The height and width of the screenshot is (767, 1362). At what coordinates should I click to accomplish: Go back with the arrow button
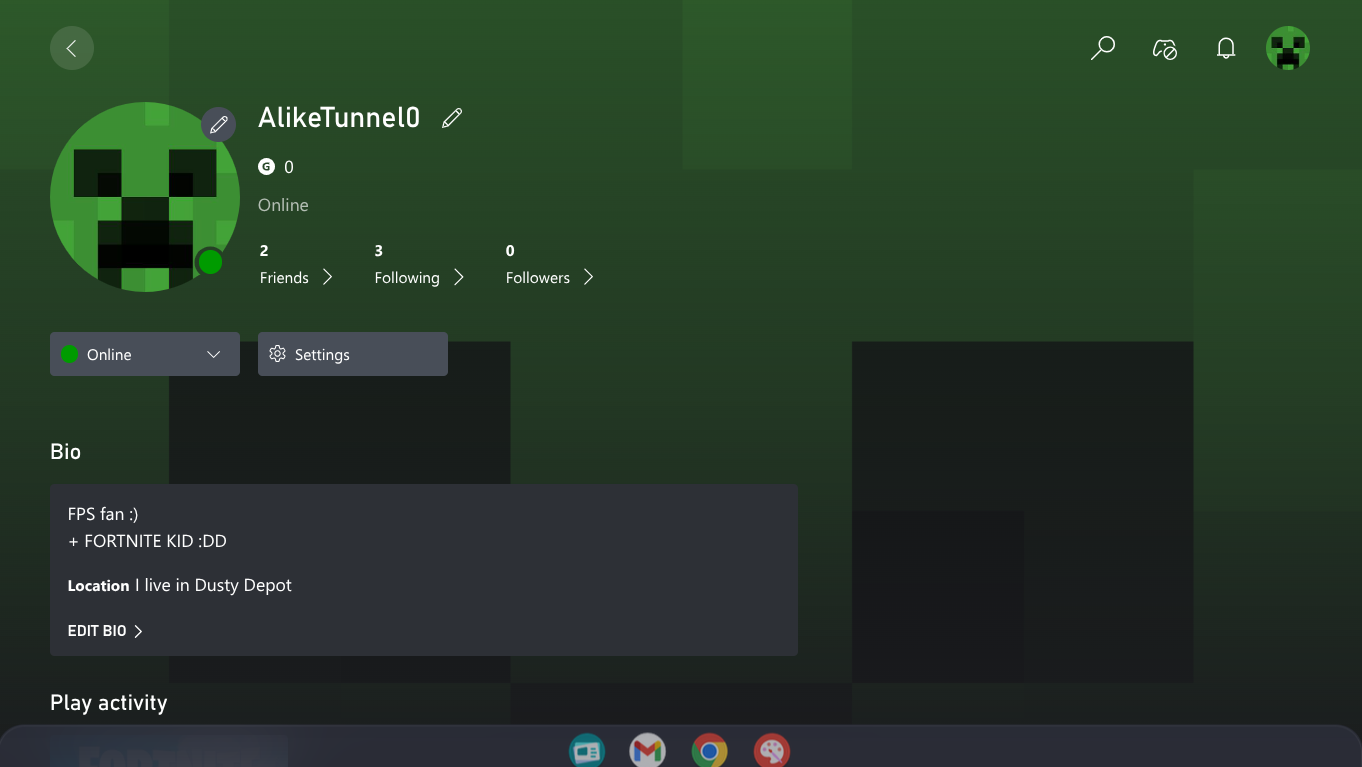72,48
